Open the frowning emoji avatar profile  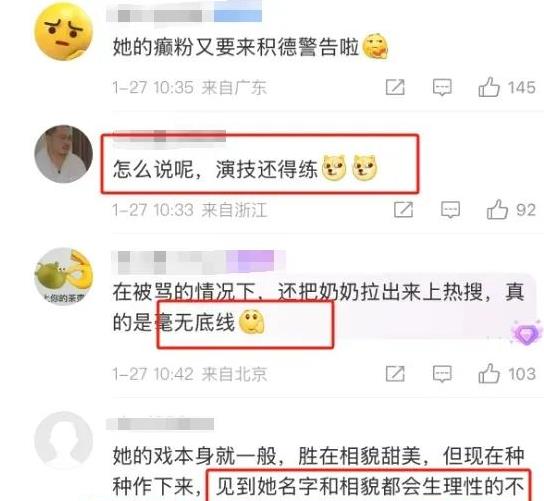pos(63,31)
